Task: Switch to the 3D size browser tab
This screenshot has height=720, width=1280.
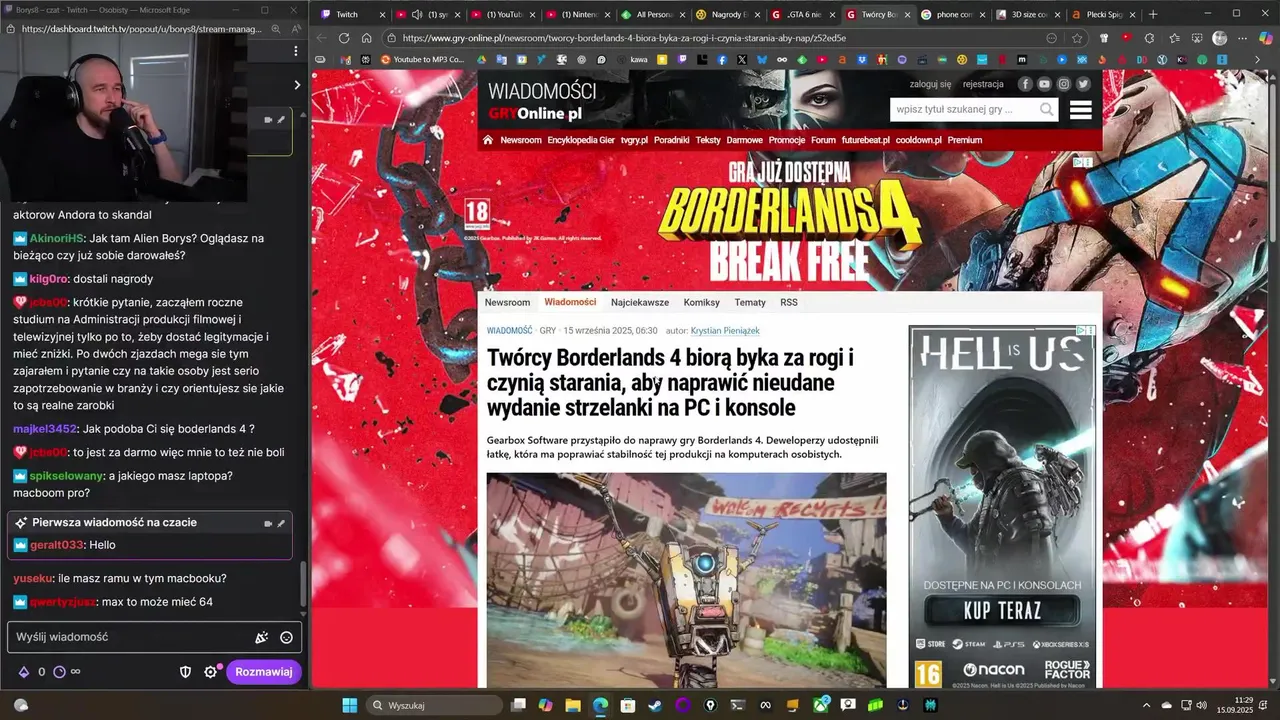Action: coord(1027,15)
